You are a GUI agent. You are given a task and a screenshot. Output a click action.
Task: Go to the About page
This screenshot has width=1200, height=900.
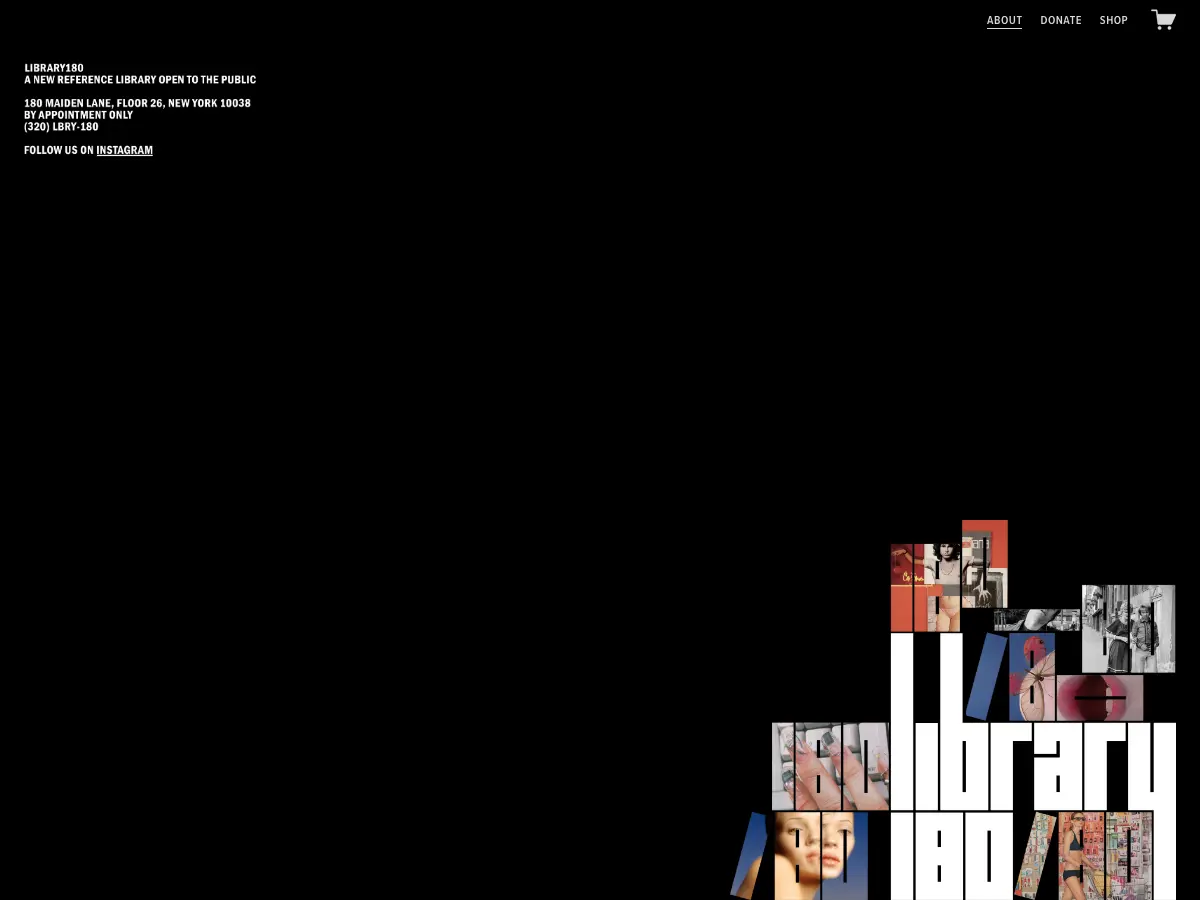coord(1004,20)
